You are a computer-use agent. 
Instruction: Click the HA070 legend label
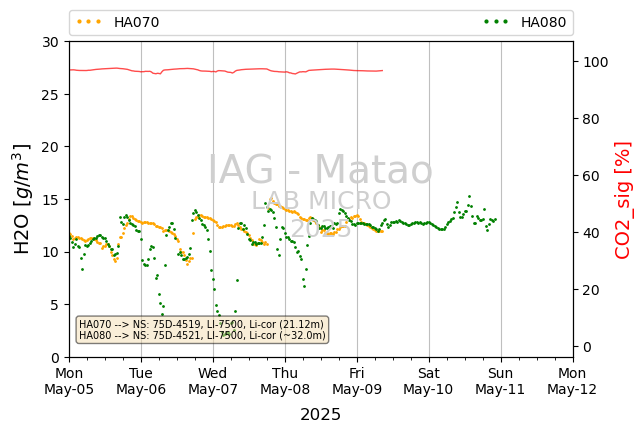pyautogui.click(x=136, y=22)
